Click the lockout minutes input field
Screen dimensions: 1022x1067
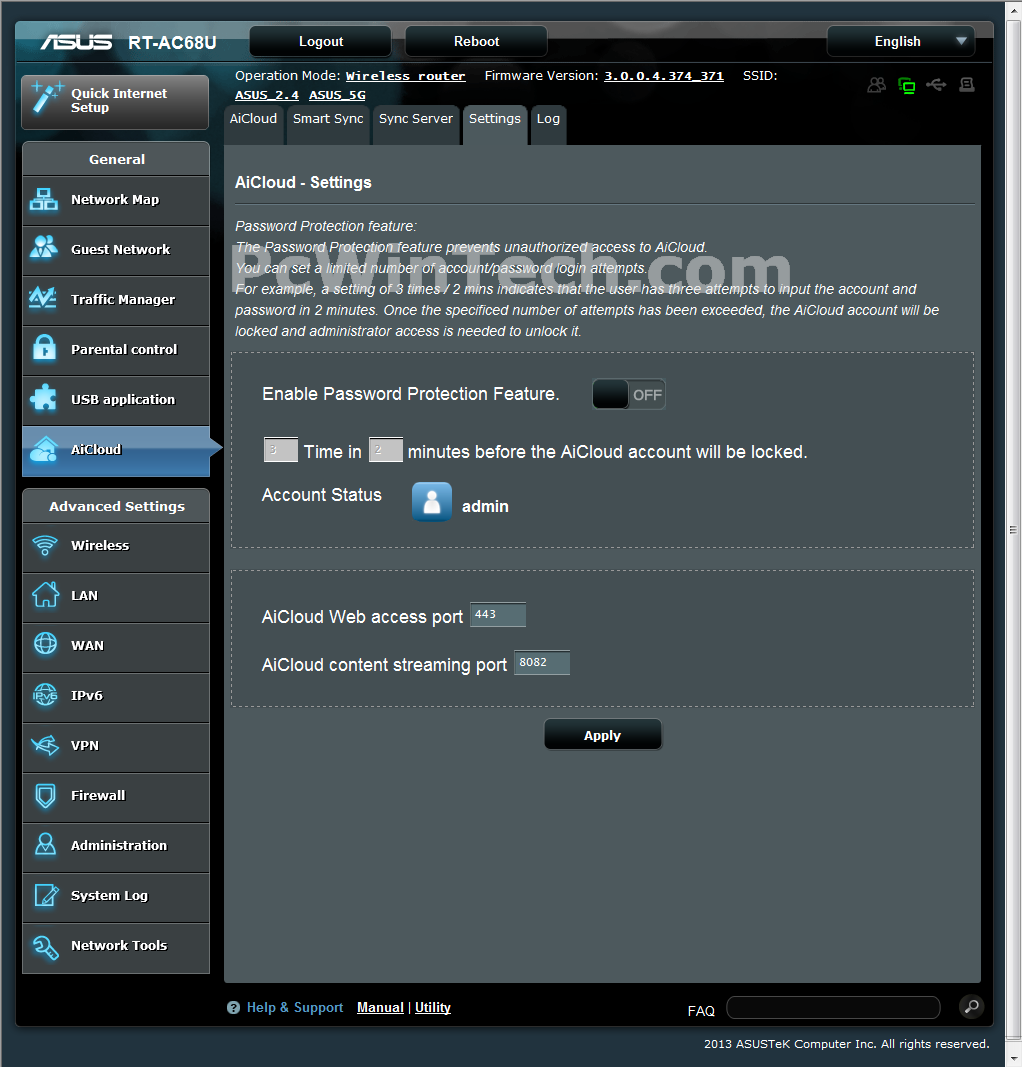click(386, 450)
